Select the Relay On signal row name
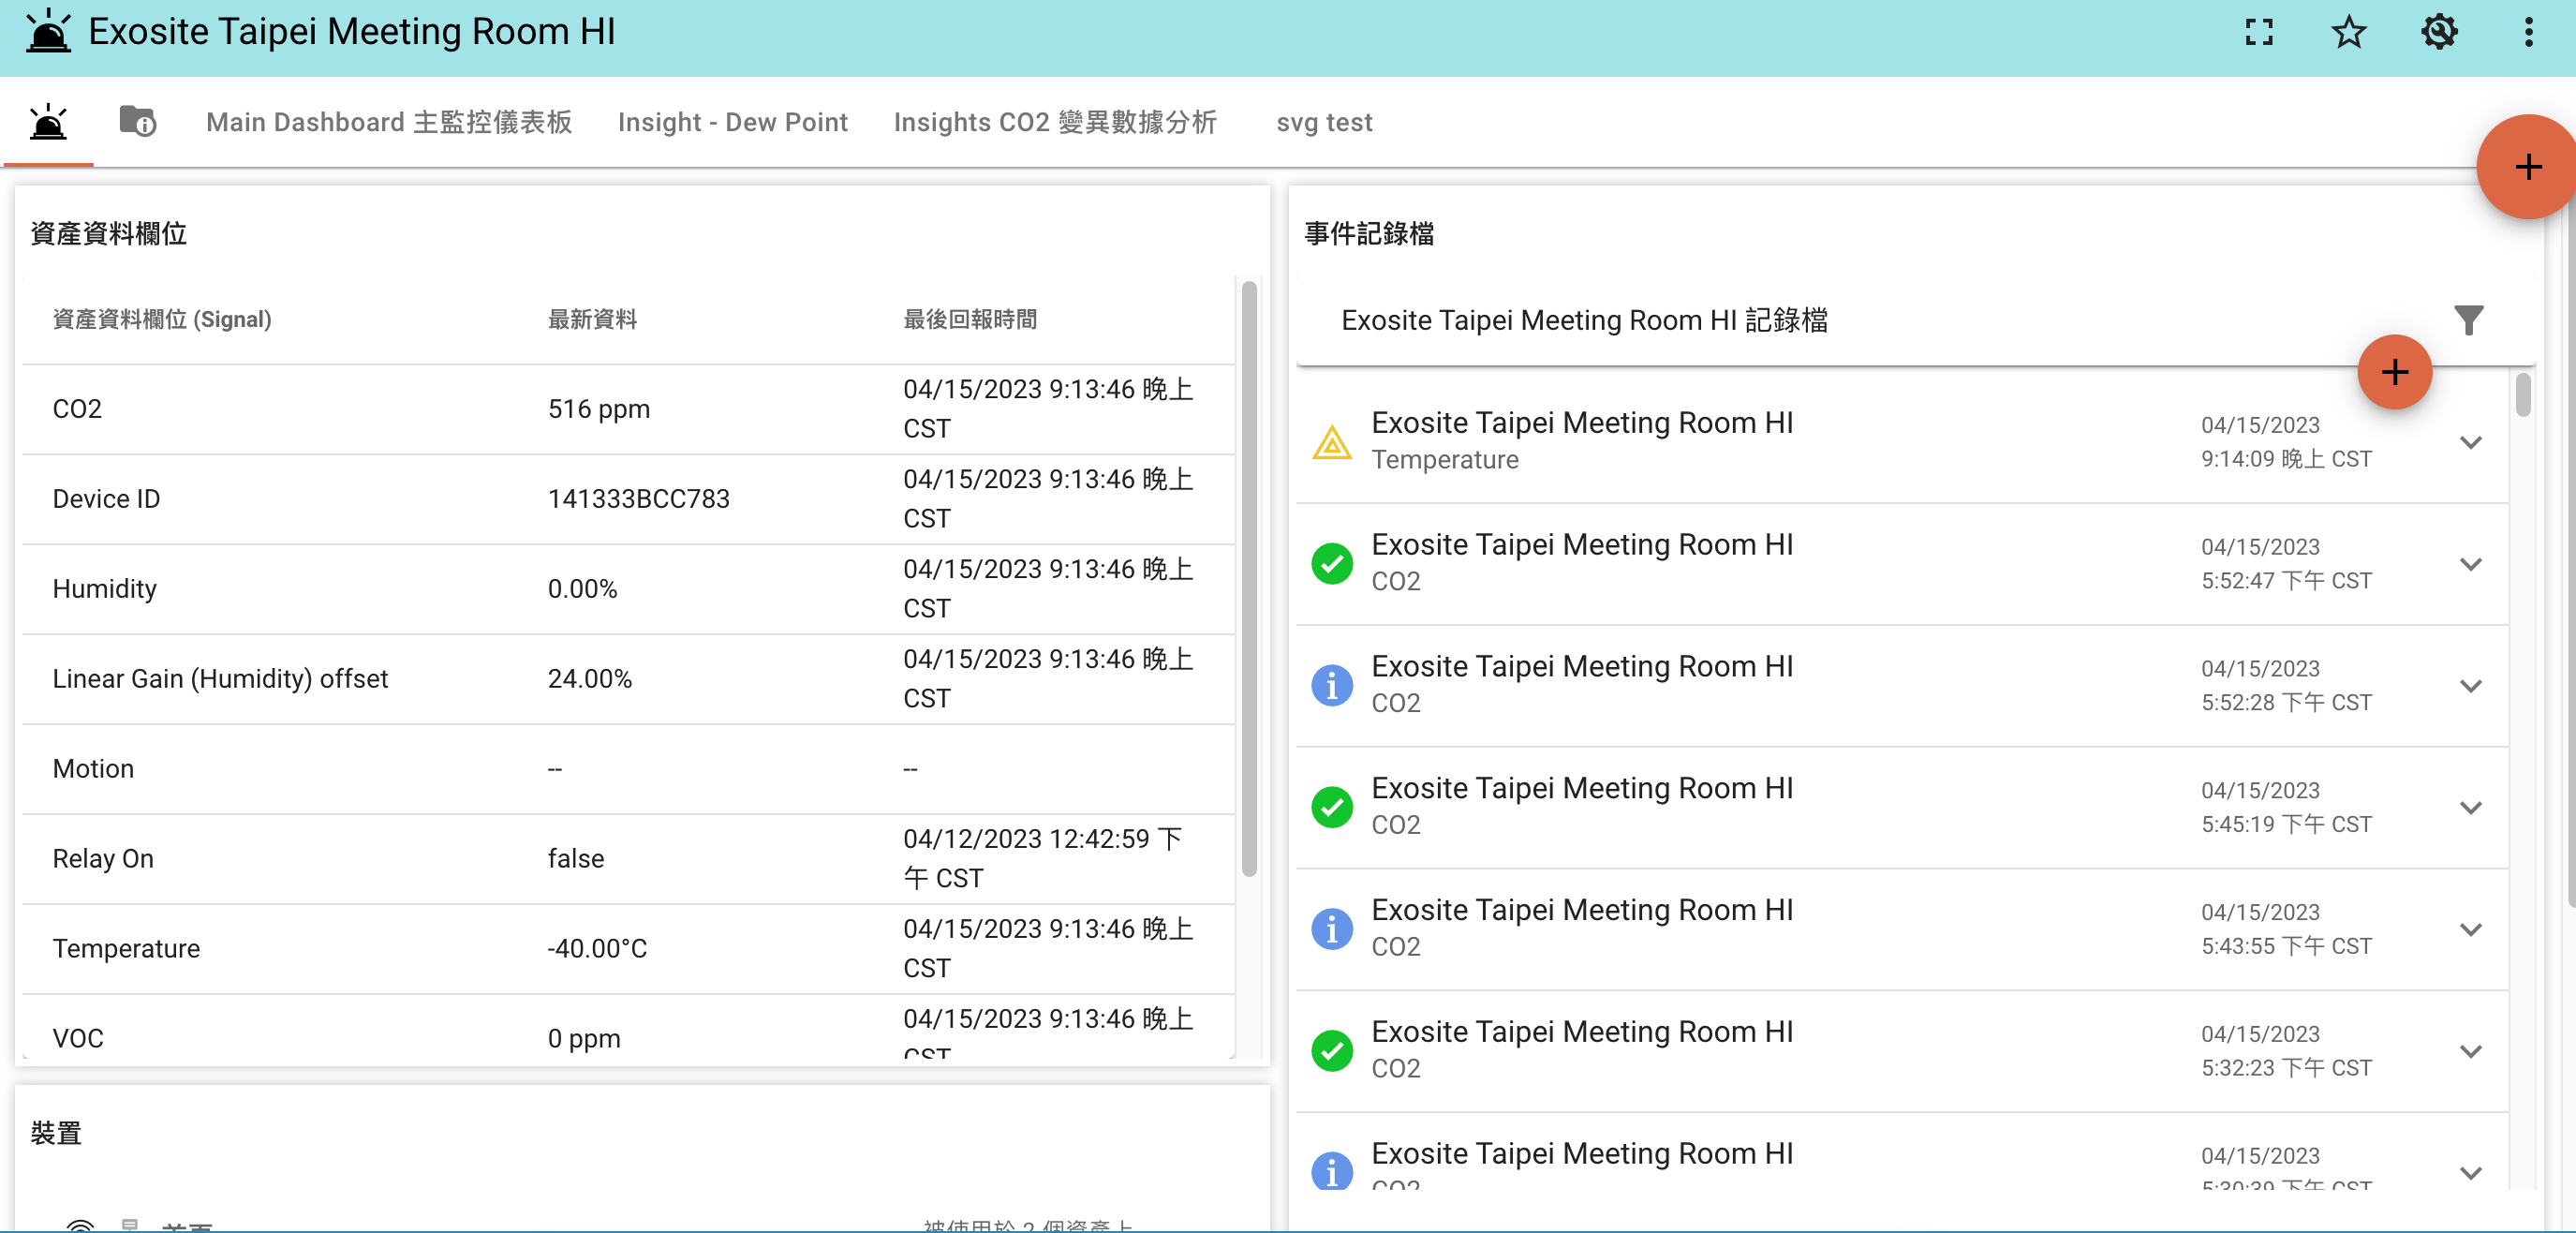Viewport: 2576px width, 1233px height. pyautogui.click(x=103, y=859)
